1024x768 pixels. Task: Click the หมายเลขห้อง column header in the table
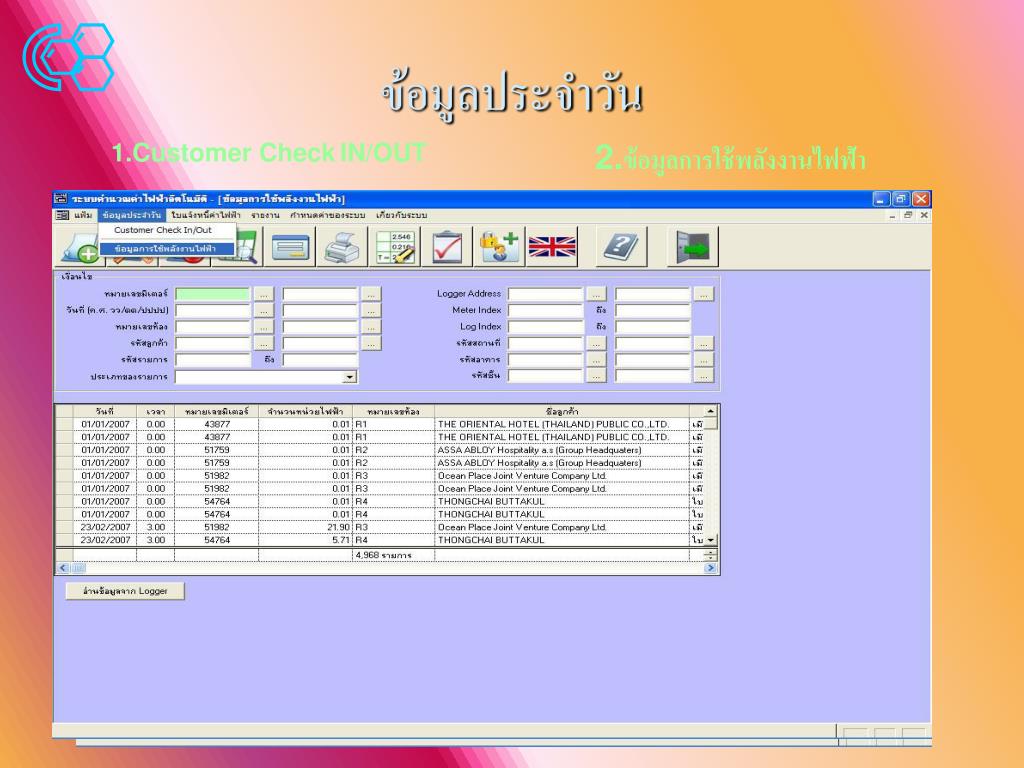pos(393,411)
